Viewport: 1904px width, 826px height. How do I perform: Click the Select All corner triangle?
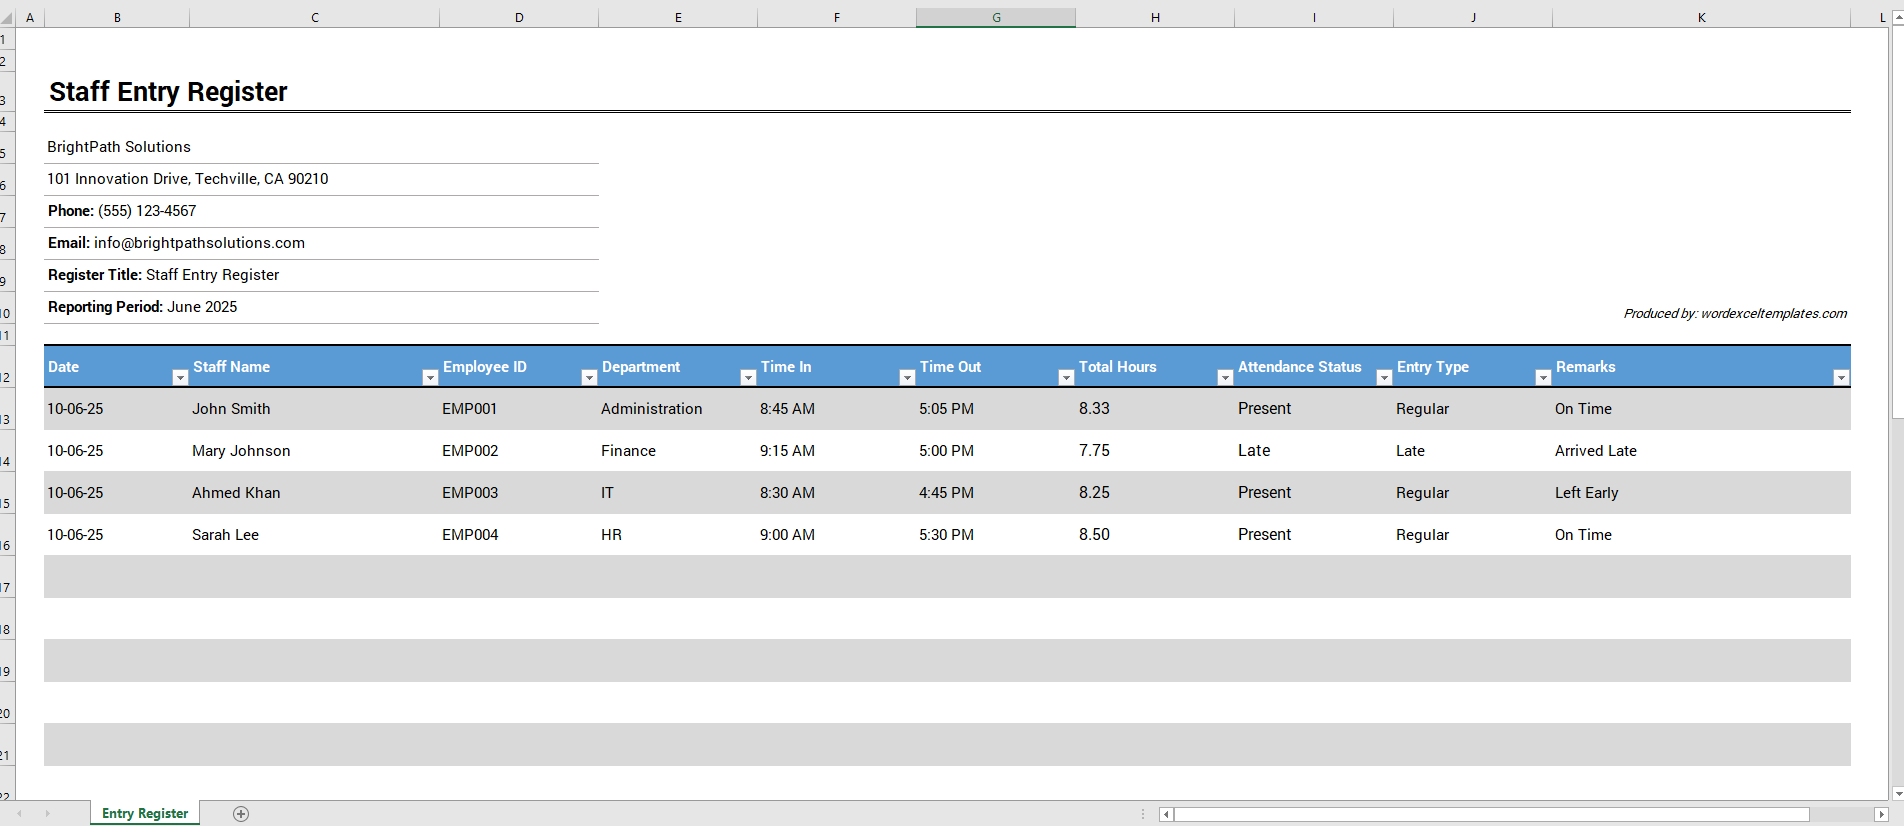pos(7,17)
